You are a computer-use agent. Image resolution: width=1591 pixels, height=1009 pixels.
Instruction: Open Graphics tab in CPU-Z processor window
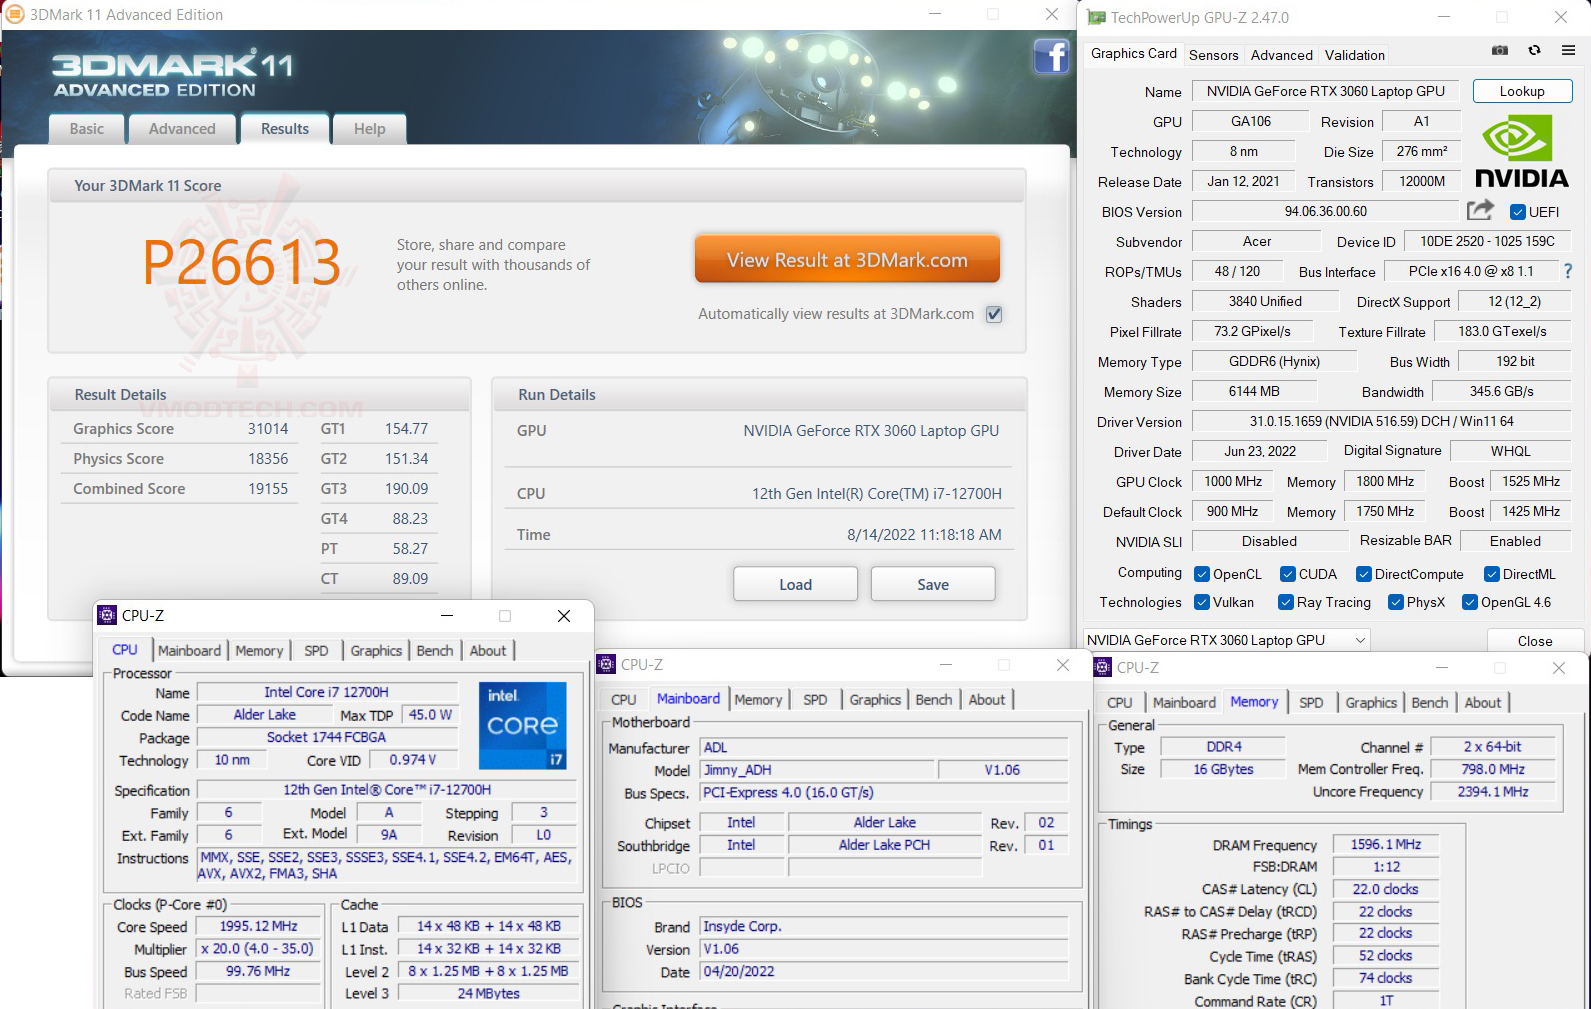click(376, 651)
